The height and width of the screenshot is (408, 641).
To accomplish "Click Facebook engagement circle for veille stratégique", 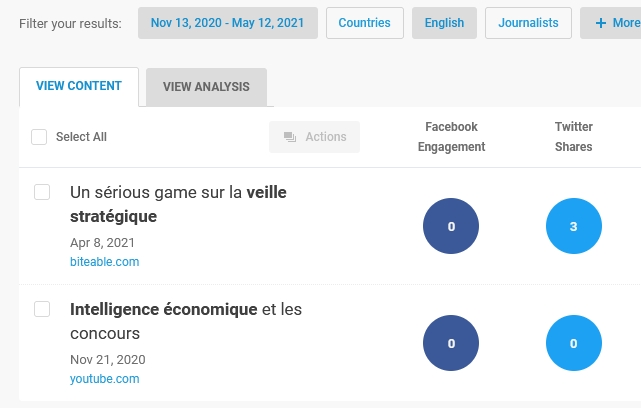I will click(x=451, y=226).
